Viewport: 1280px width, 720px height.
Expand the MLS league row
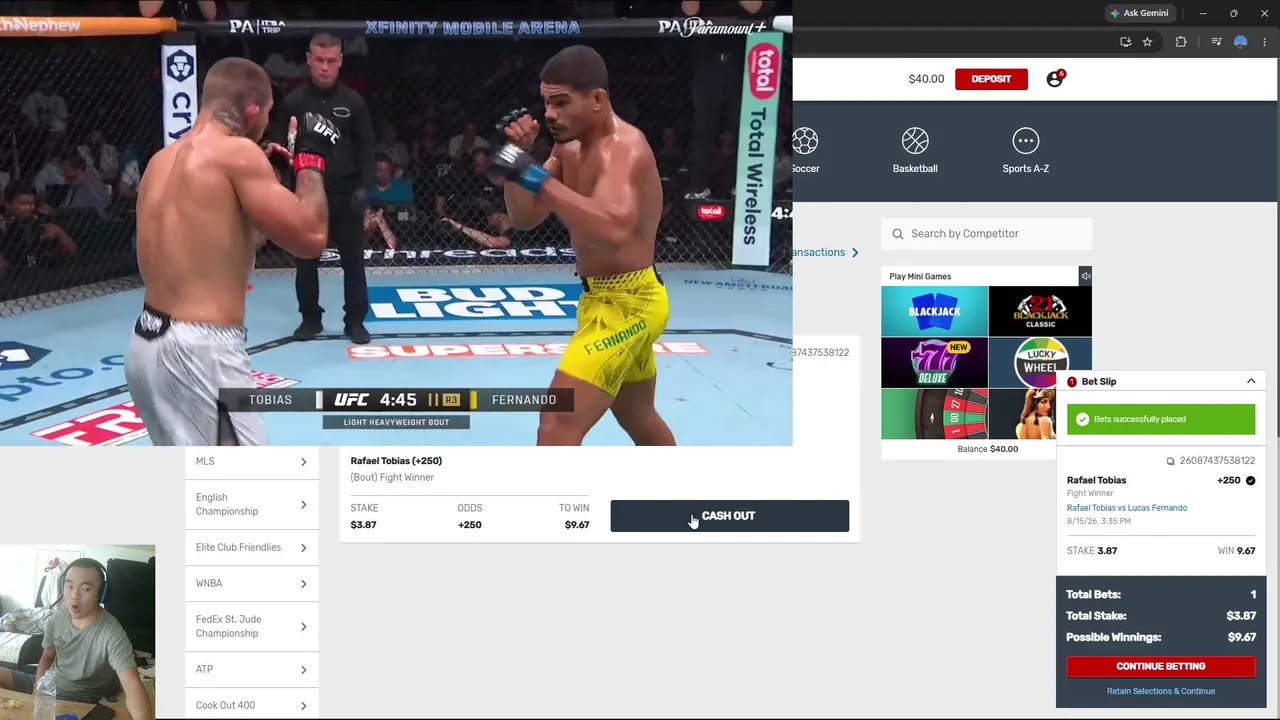251,461
